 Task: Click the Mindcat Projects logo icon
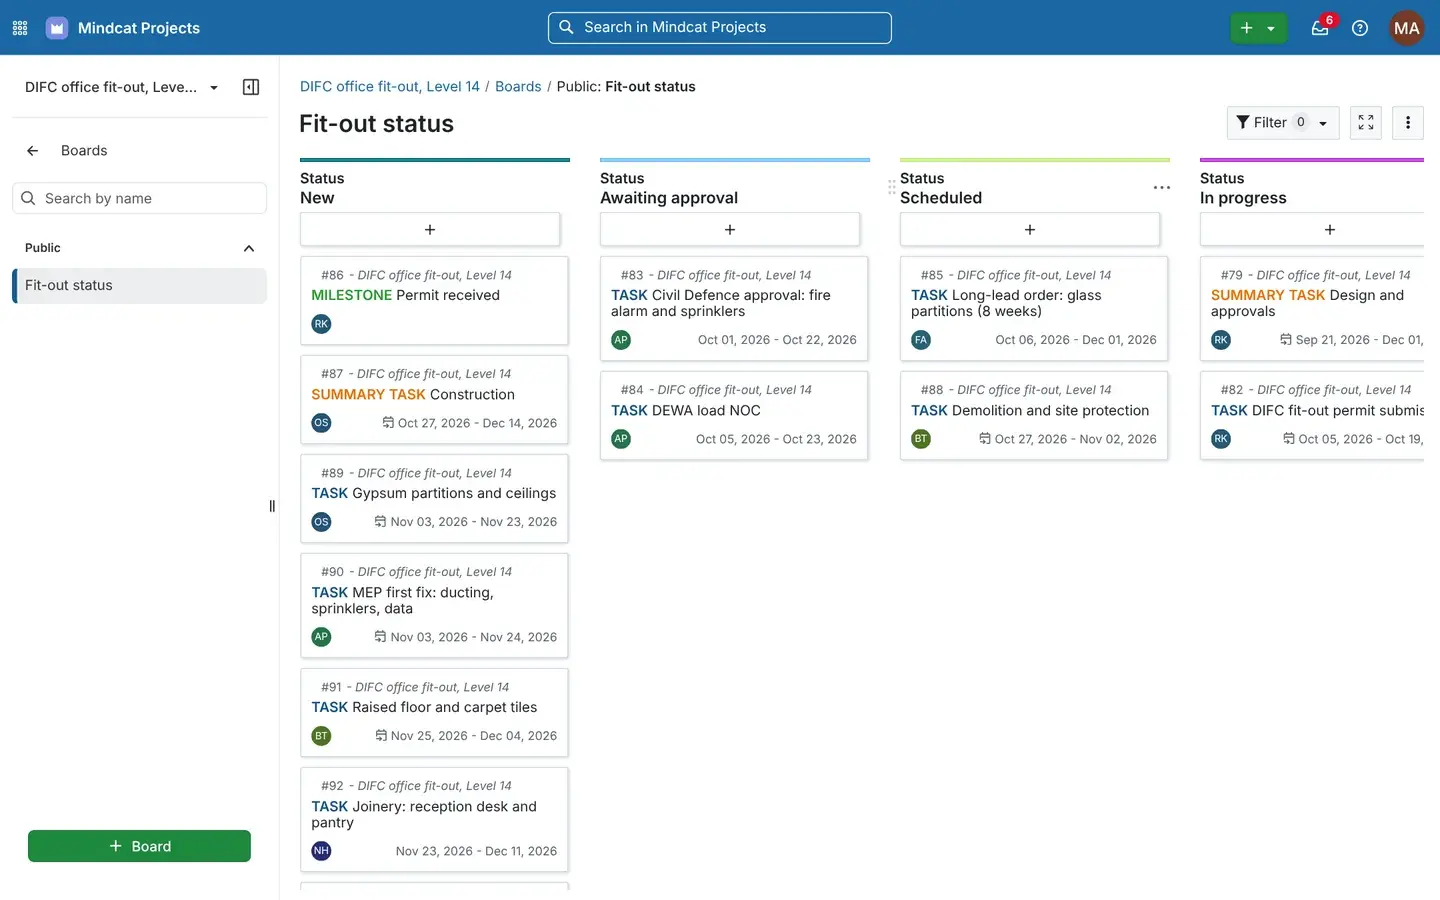coord(57,28)
